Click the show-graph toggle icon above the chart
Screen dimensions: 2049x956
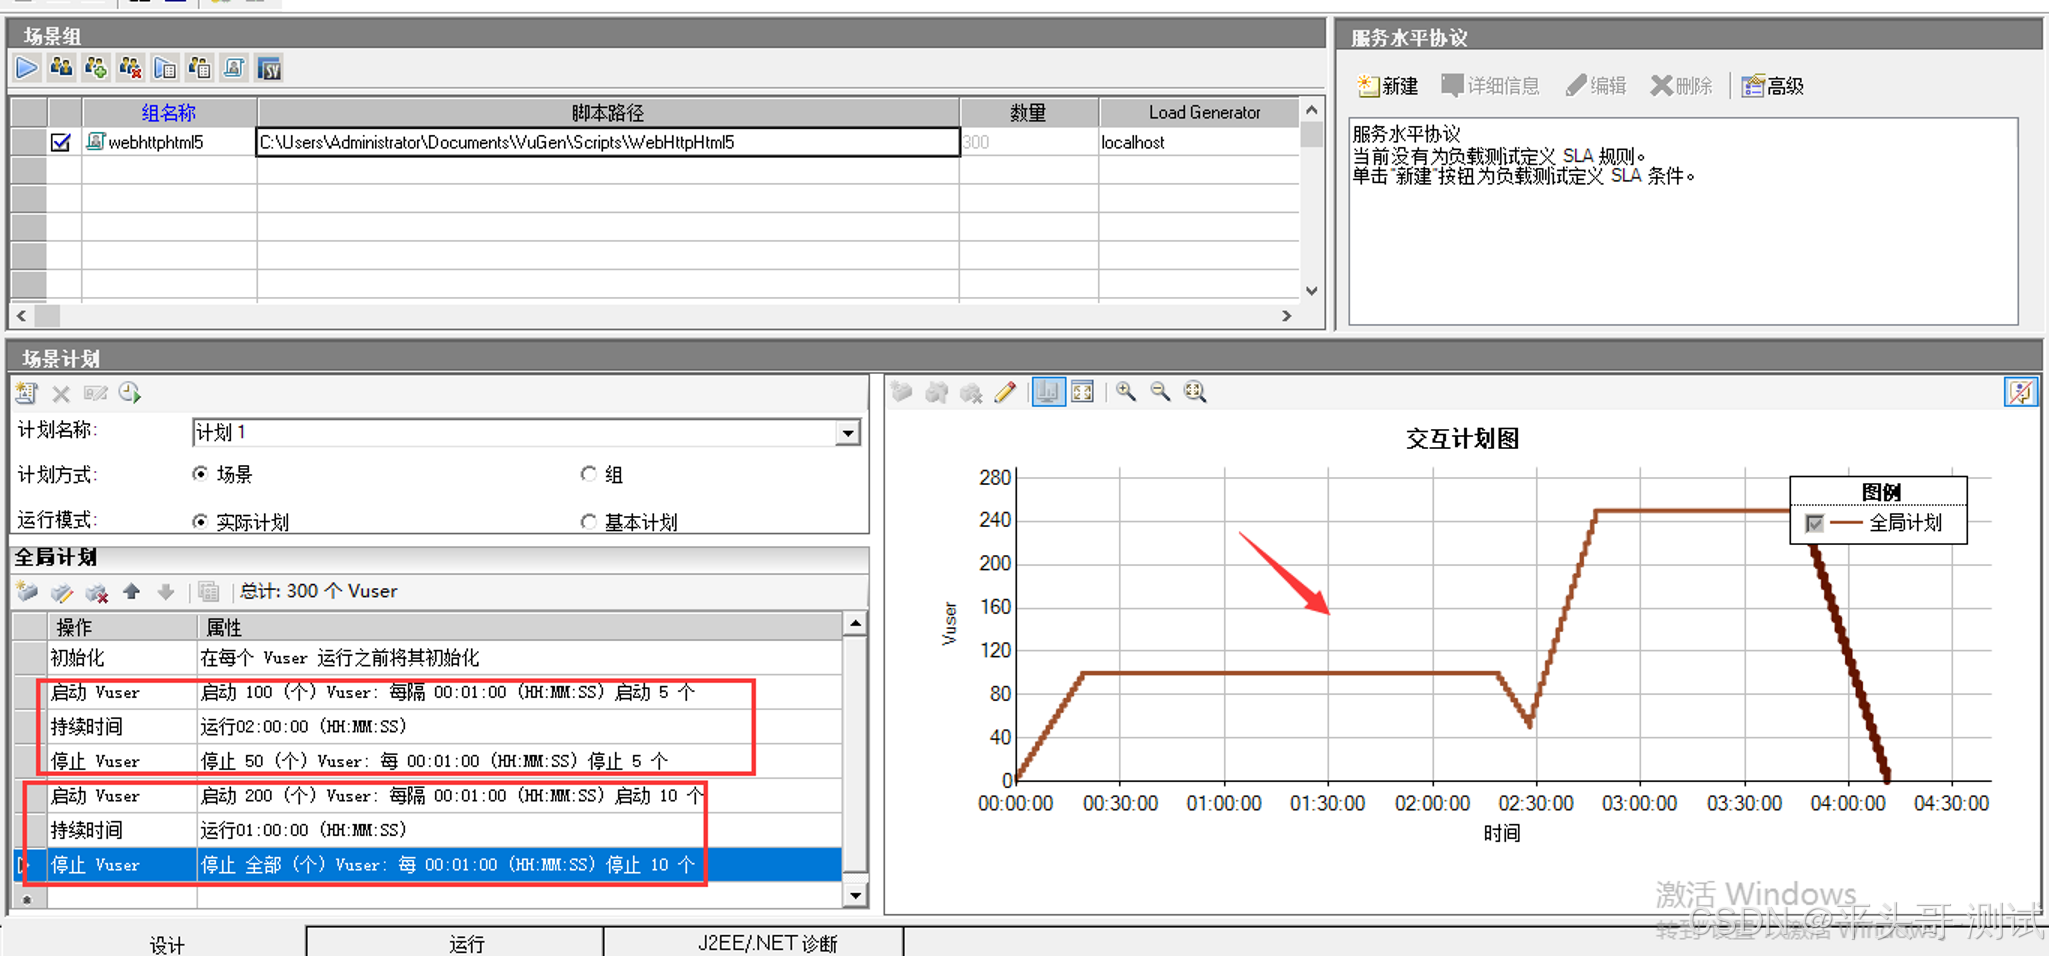point(1047,392)
